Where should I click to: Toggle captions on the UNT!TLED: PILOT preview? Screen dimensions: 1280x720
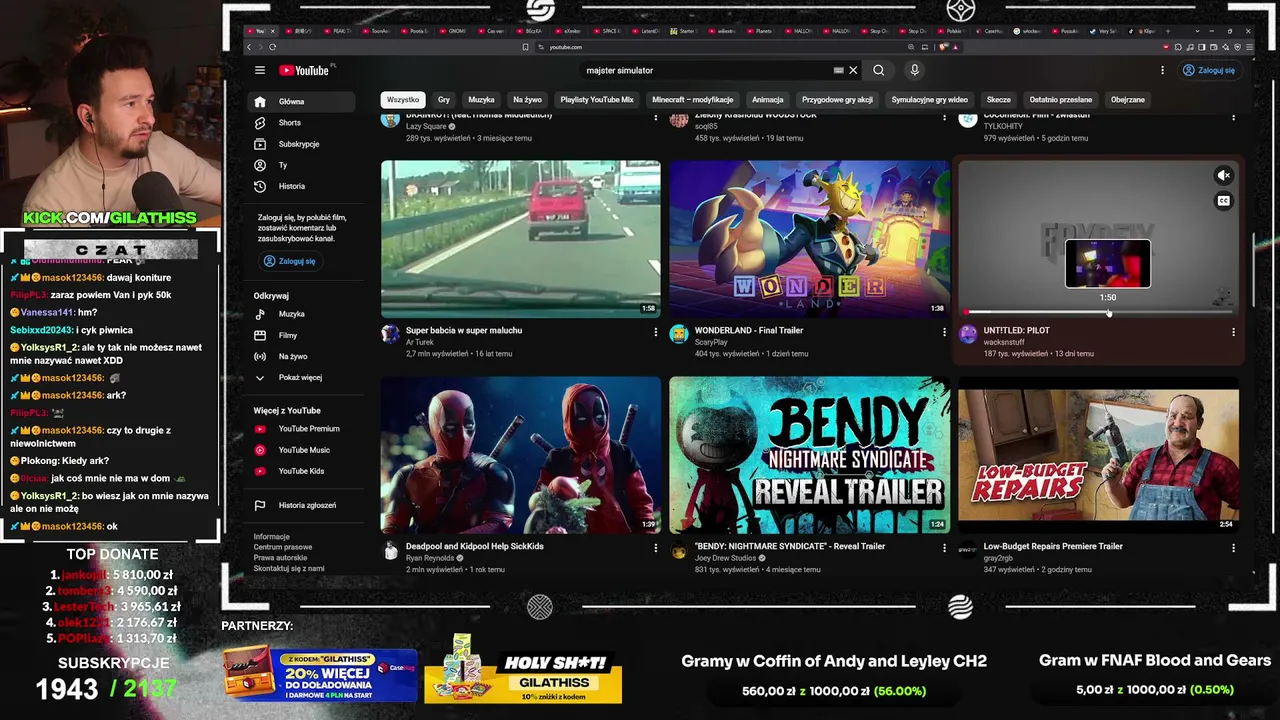[x=1223, y=201]
